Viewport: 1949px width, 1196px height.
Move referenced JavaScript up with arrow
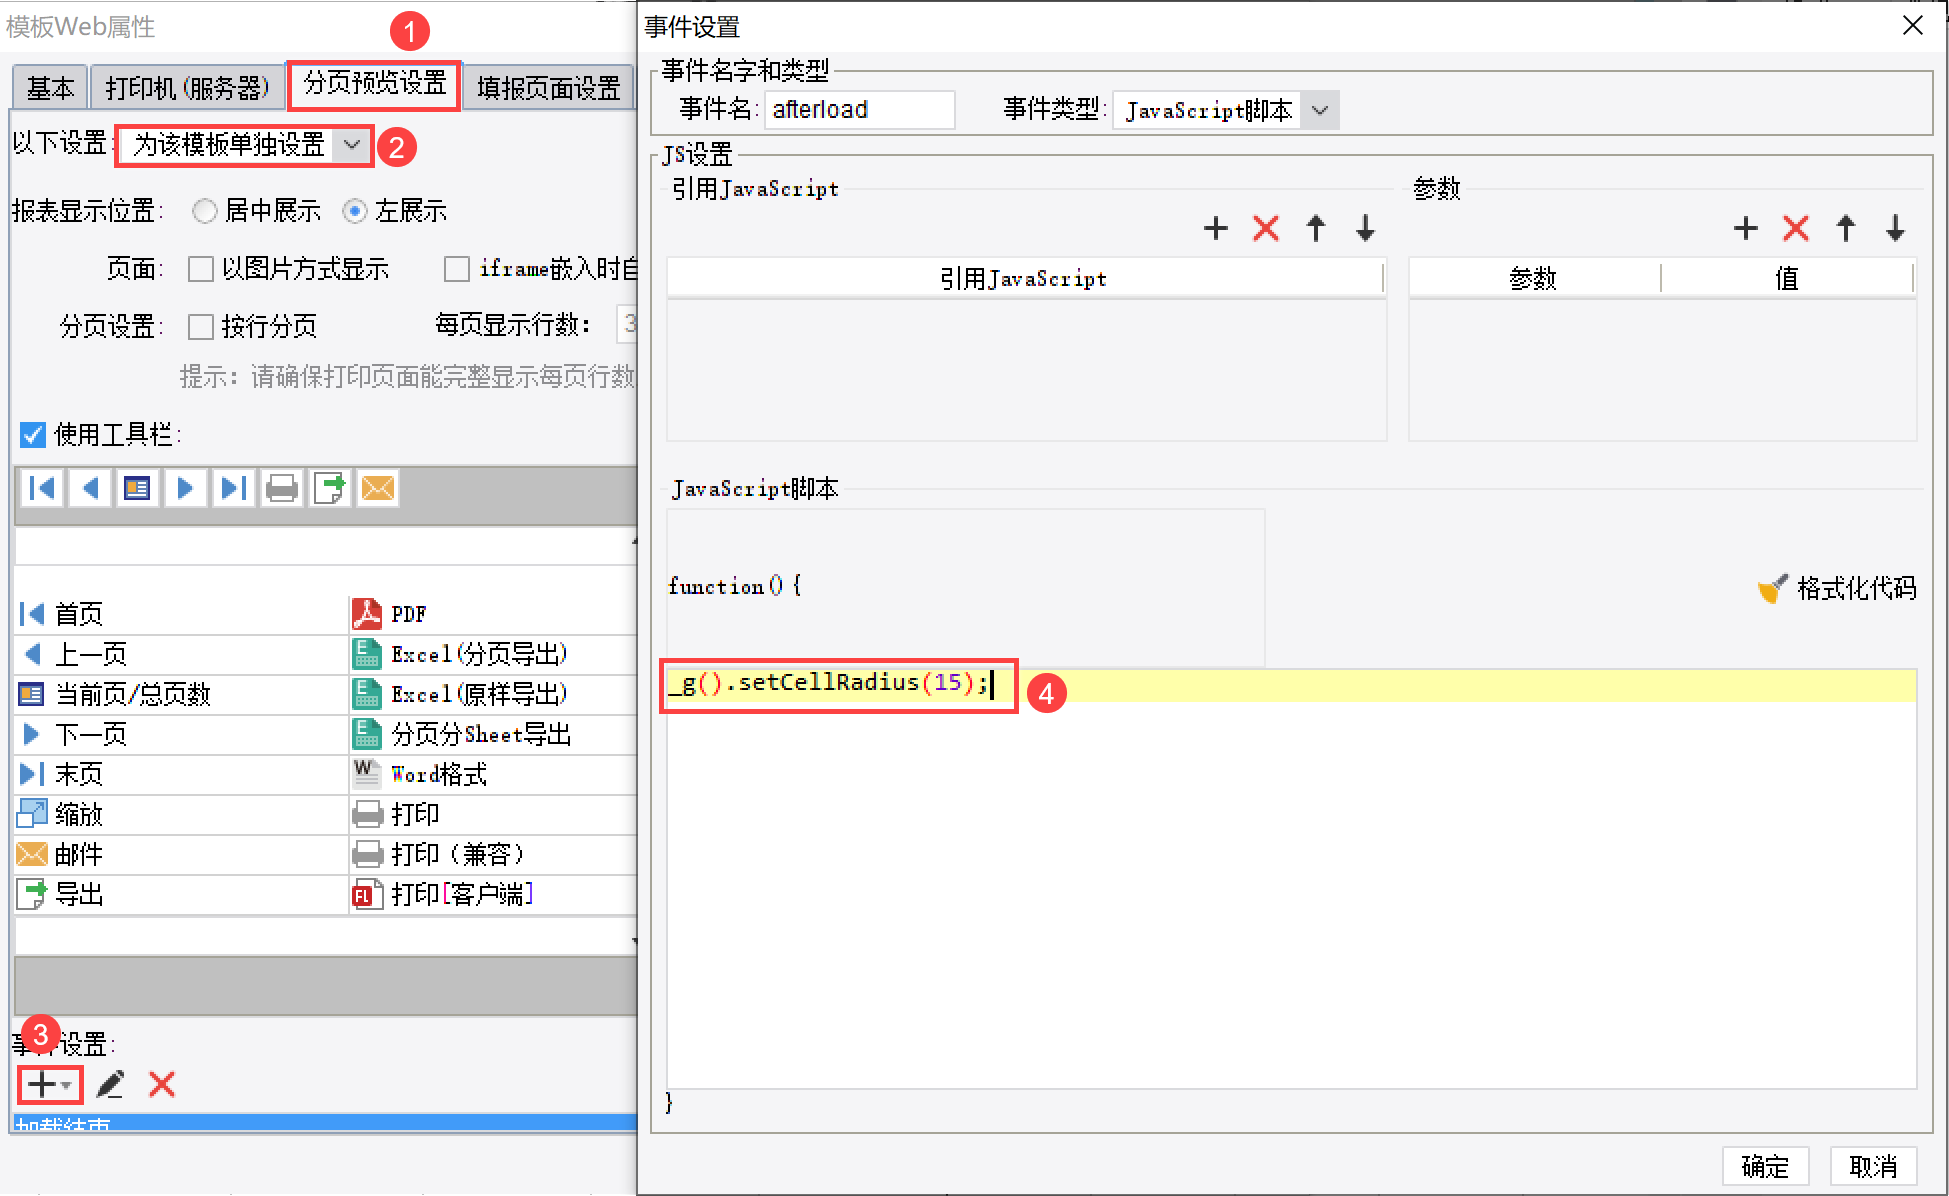tap(1315, 229)
